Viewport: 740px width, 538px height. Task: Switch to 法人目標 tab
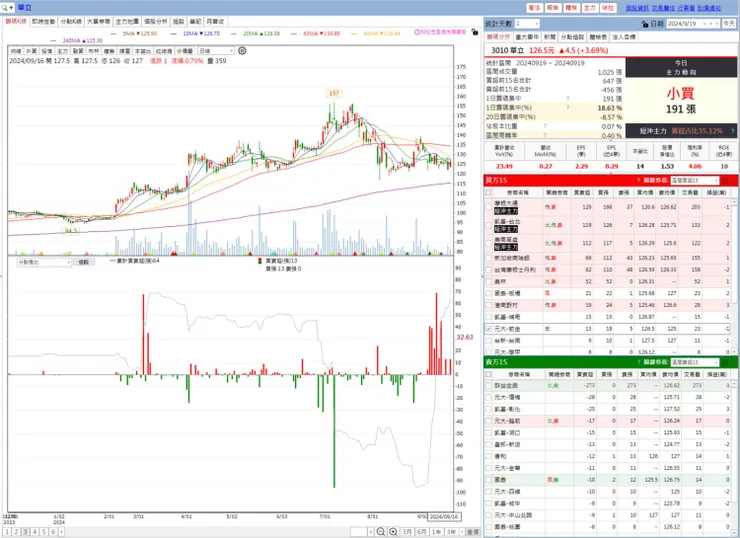point(624,37)
